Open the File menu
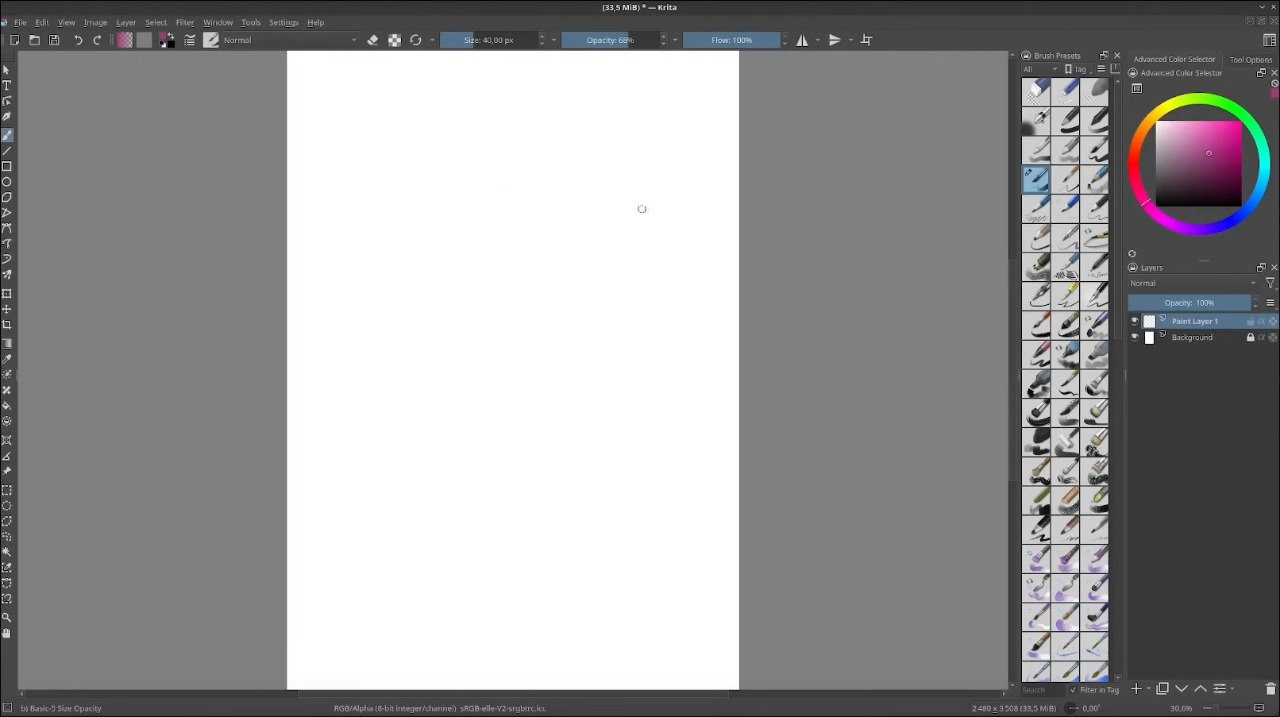 click(20, 22)
